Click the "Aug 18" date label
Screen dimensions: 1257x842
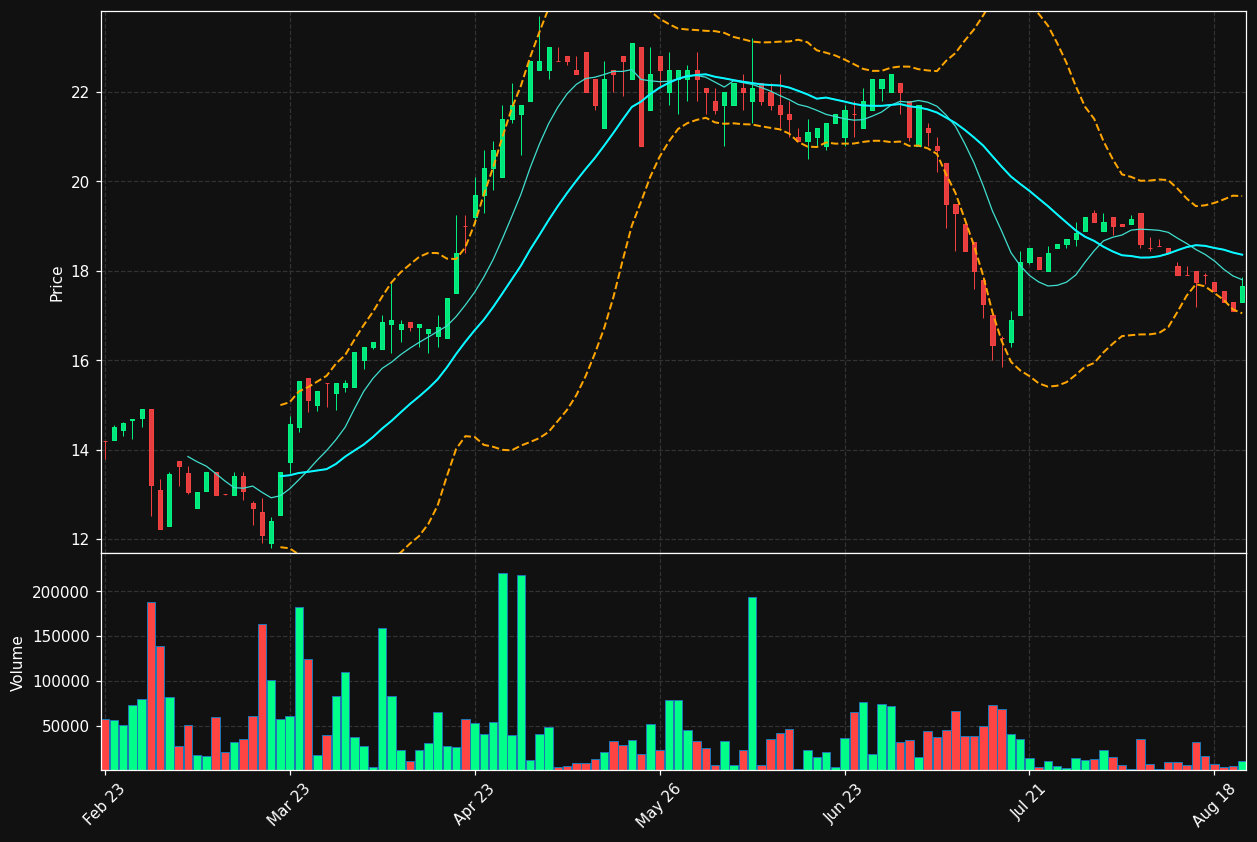(x=1213, y=804)
